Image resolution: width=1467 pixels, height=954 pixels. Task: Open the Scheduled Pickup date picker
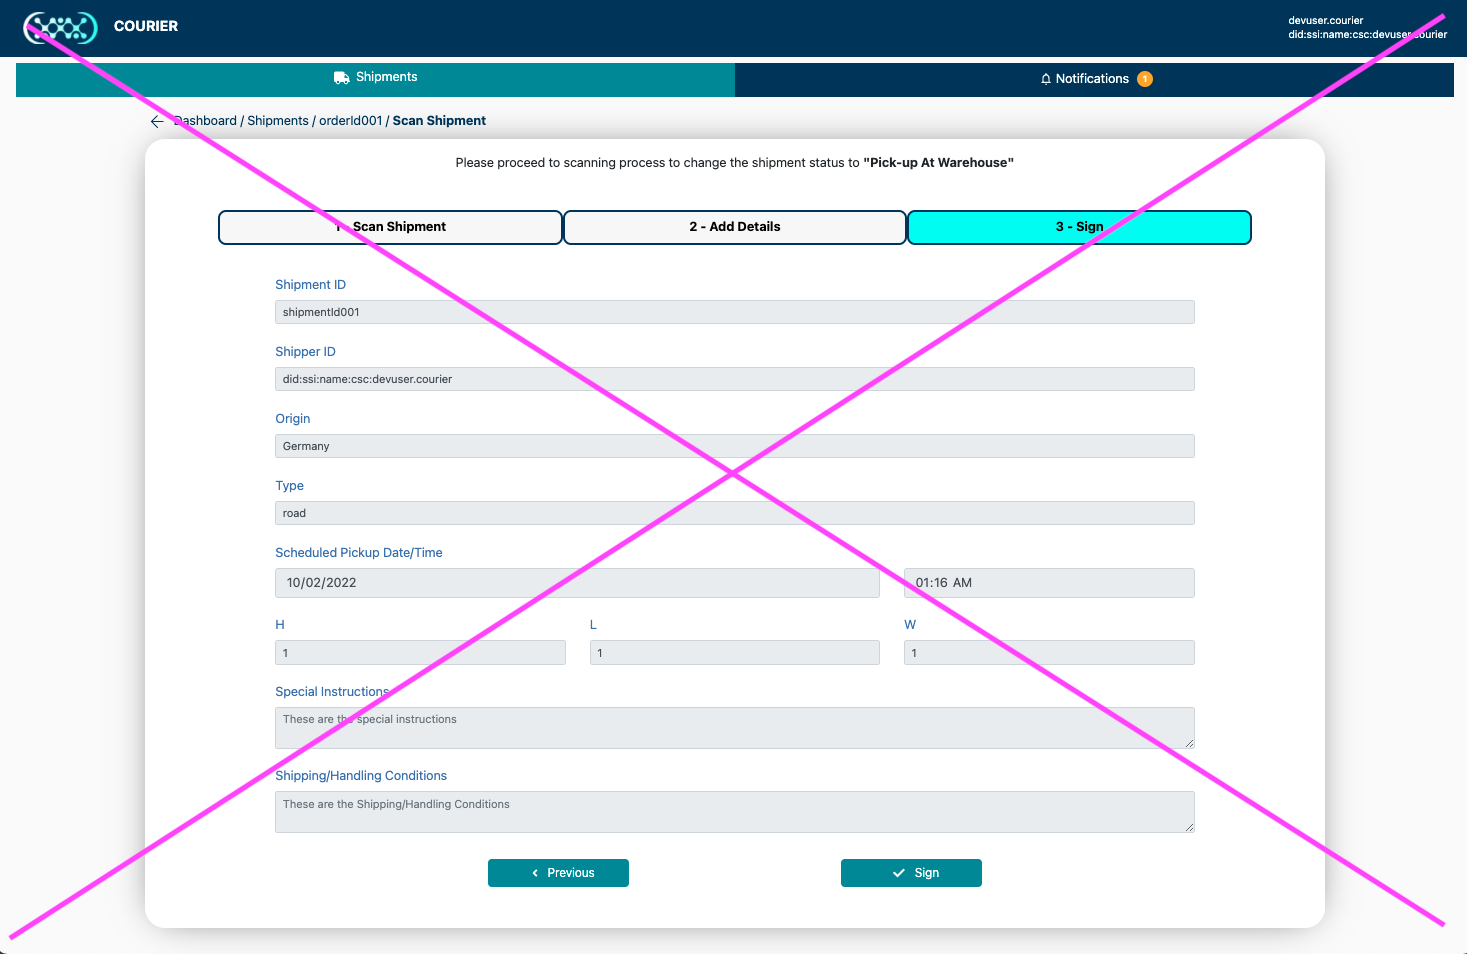tap(577, 582)
